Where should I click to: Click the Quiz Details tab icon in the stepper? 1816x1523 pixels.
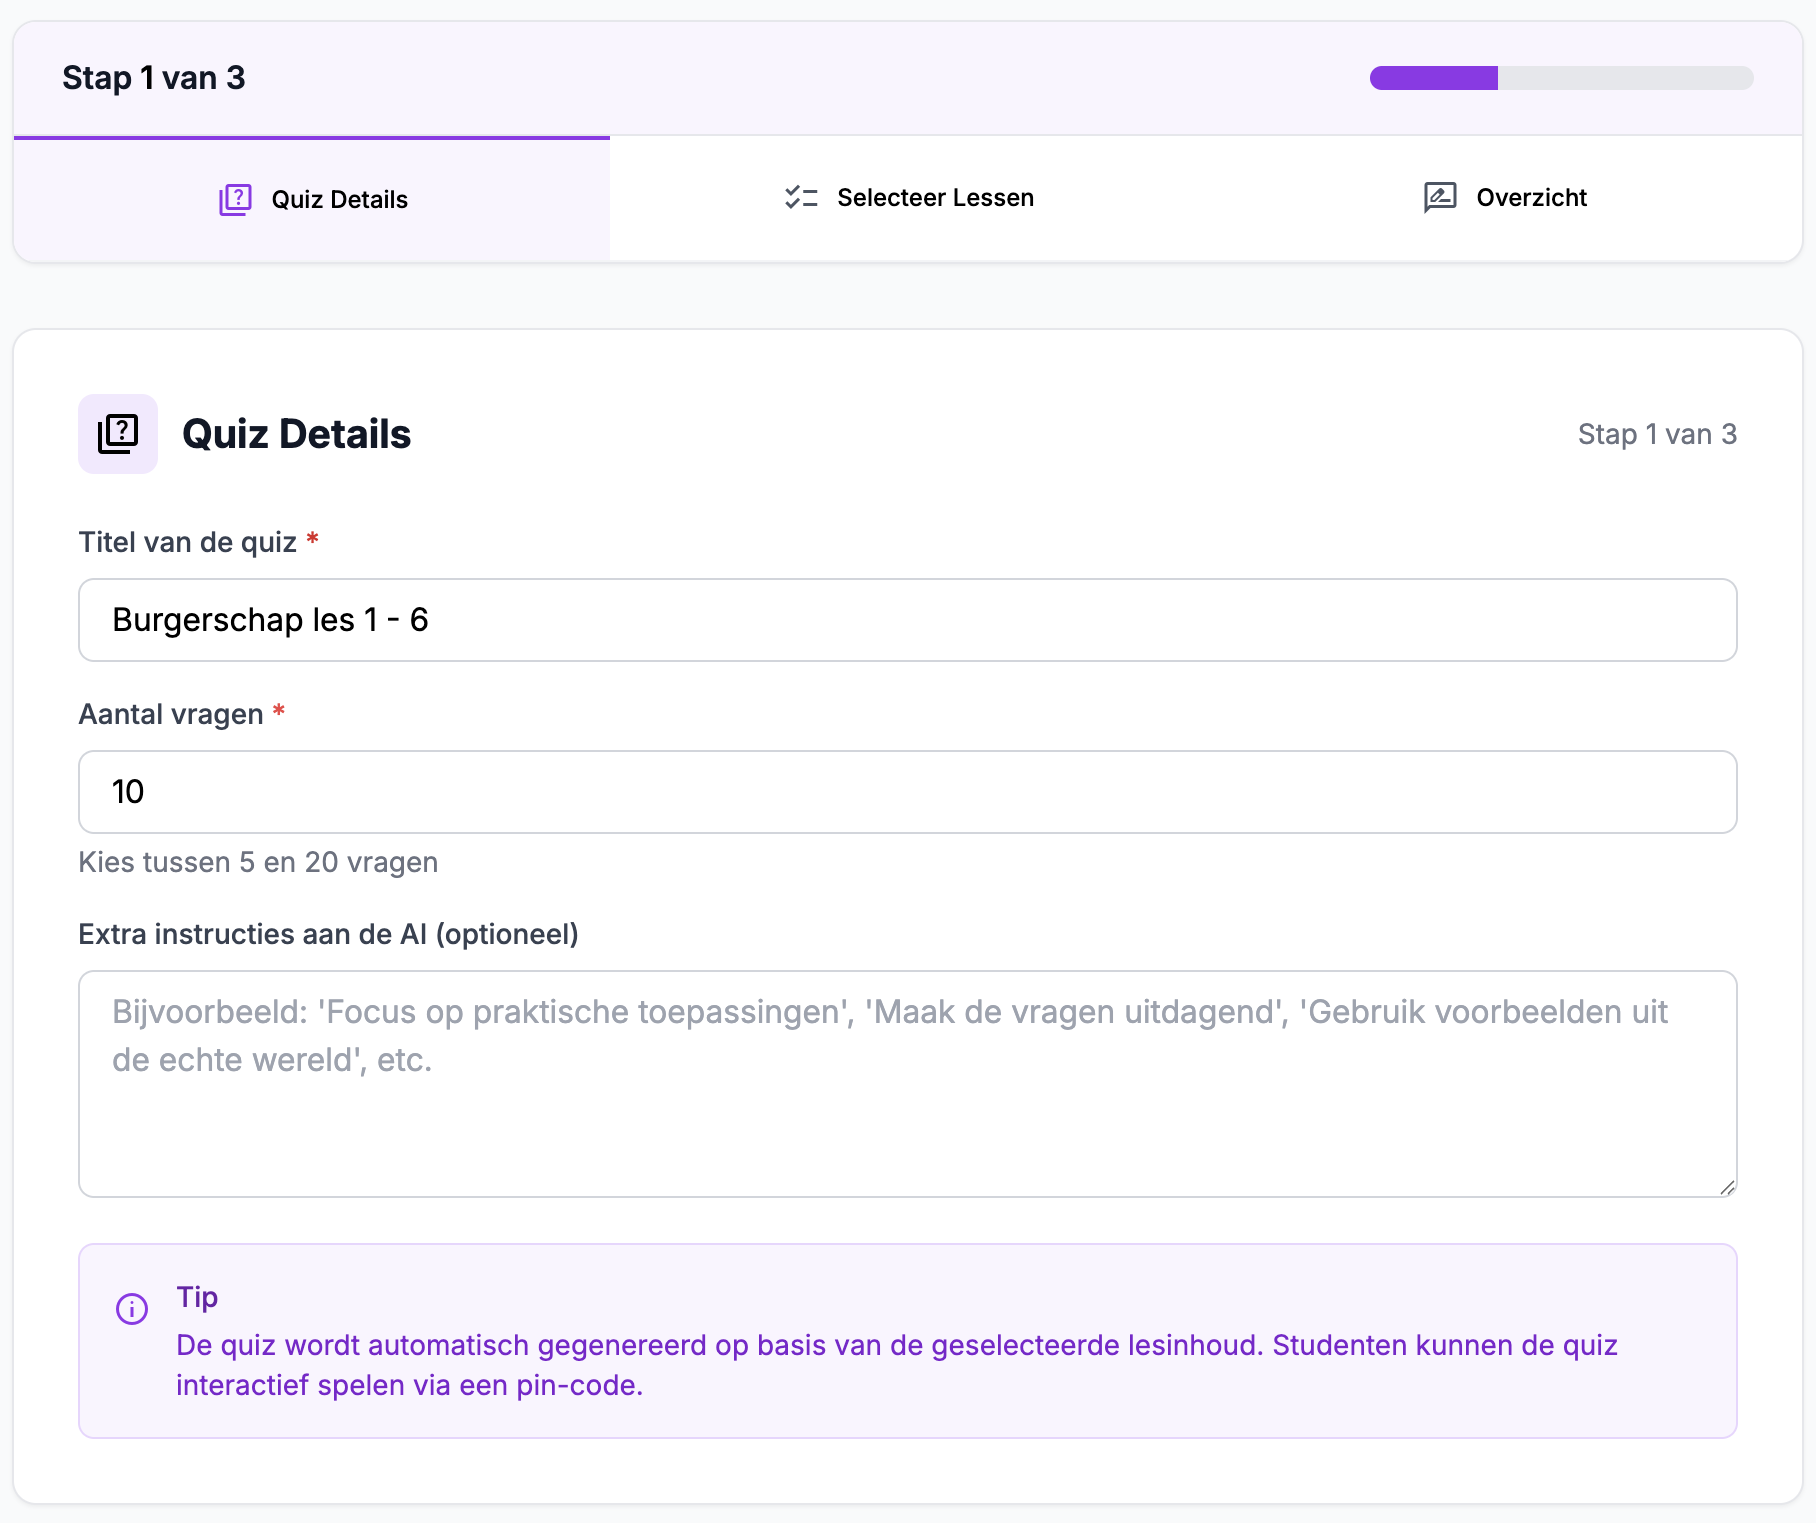pyautogui.click(x=235, y=199)
